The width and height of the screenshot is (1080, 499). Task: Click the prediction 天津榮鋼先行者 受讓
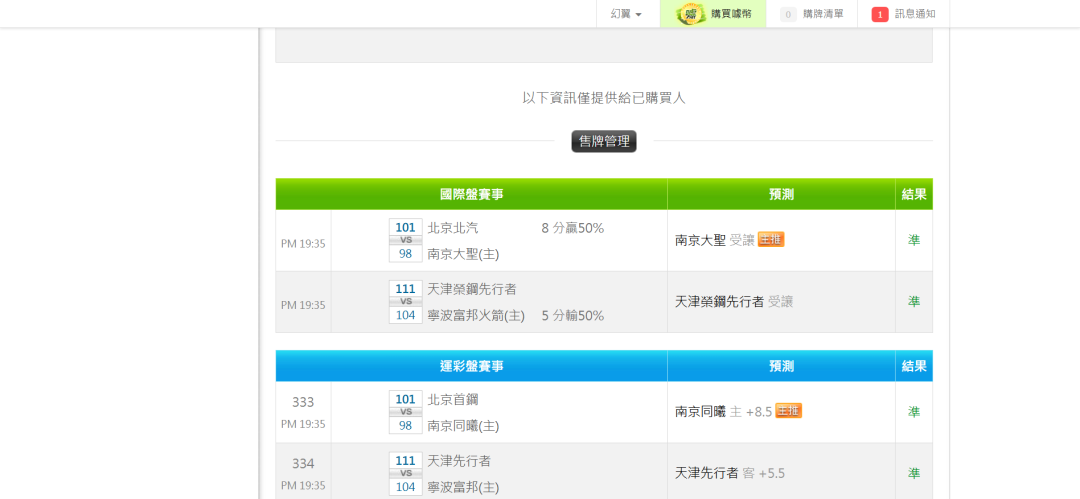tap(734, 301)
